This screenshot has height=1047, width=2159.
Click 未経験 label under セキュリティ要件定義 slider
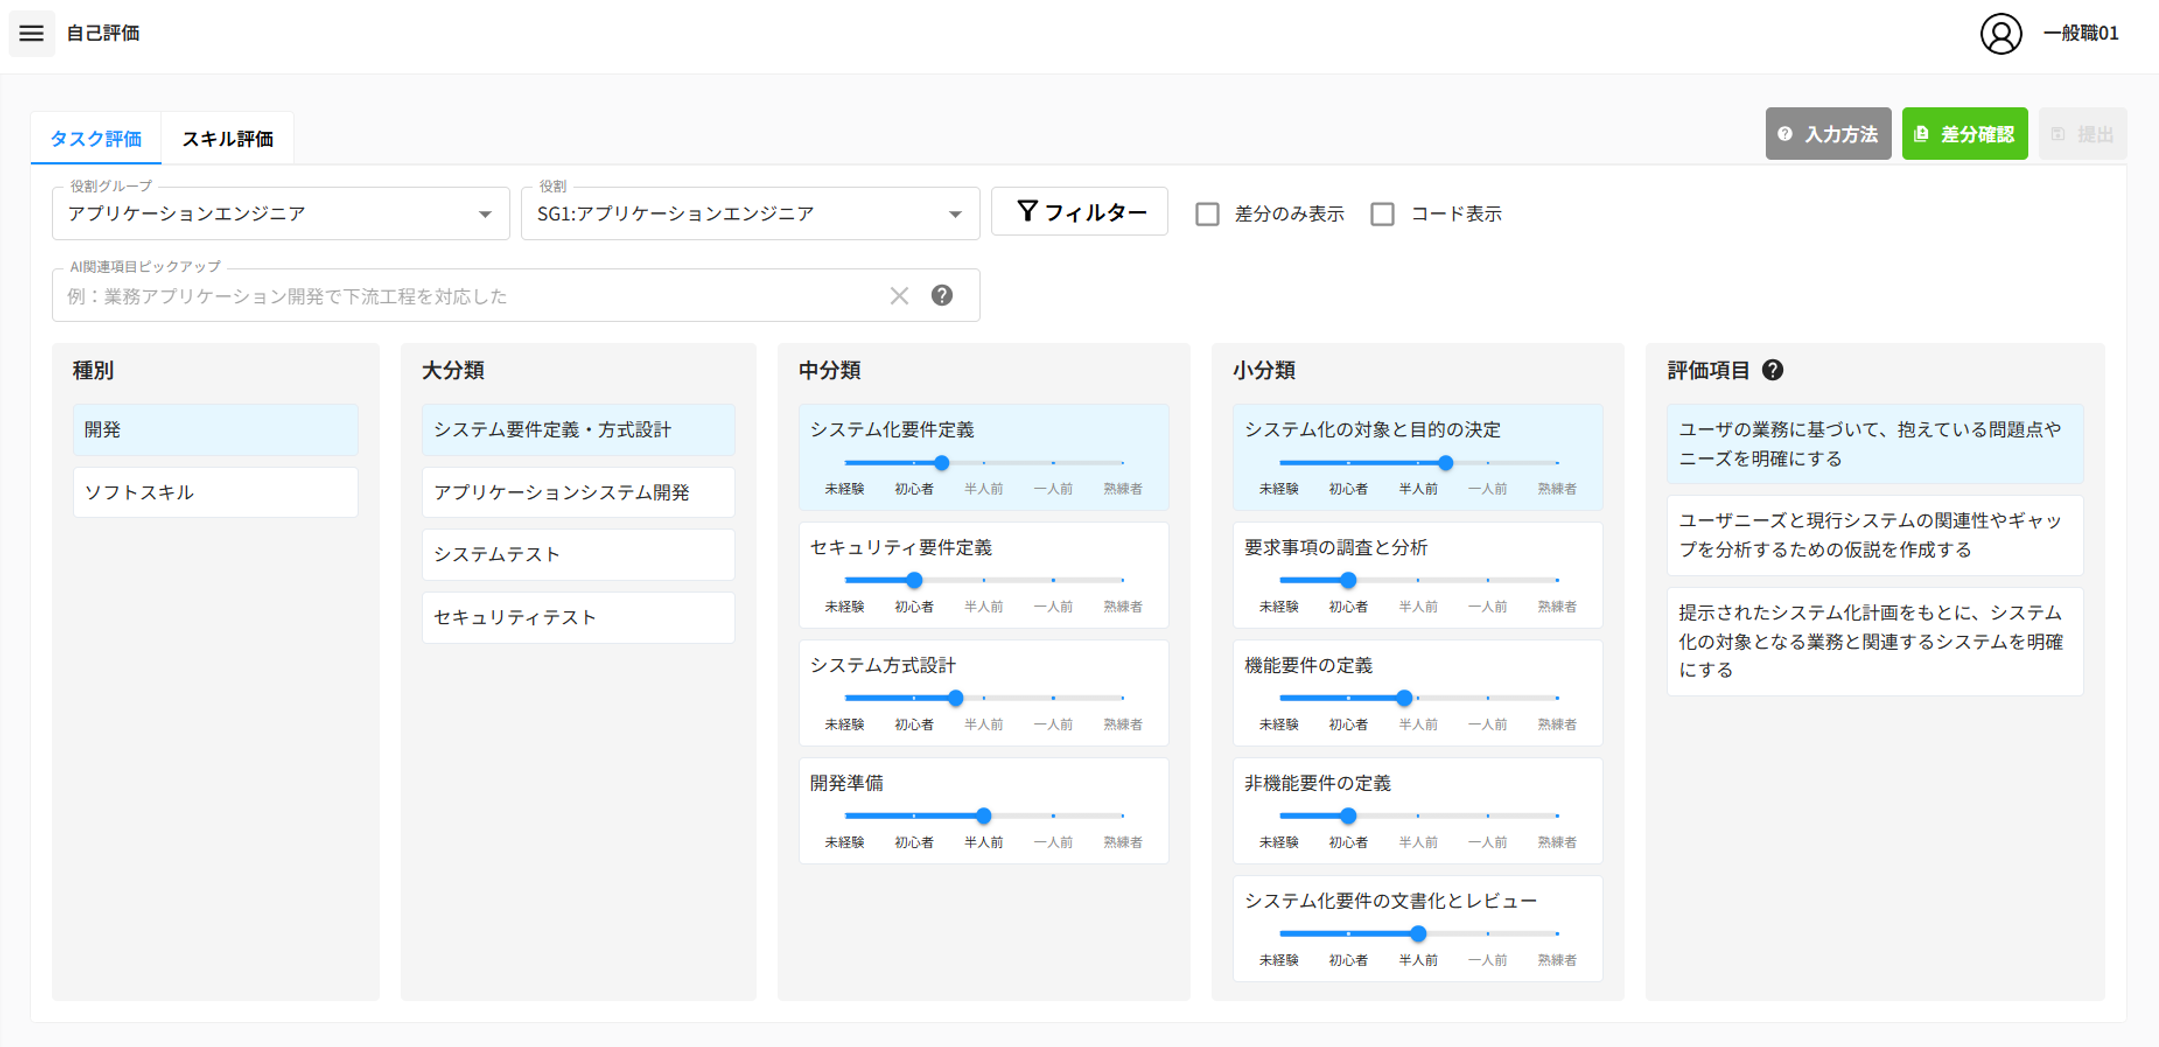click(x=844, y=607)
